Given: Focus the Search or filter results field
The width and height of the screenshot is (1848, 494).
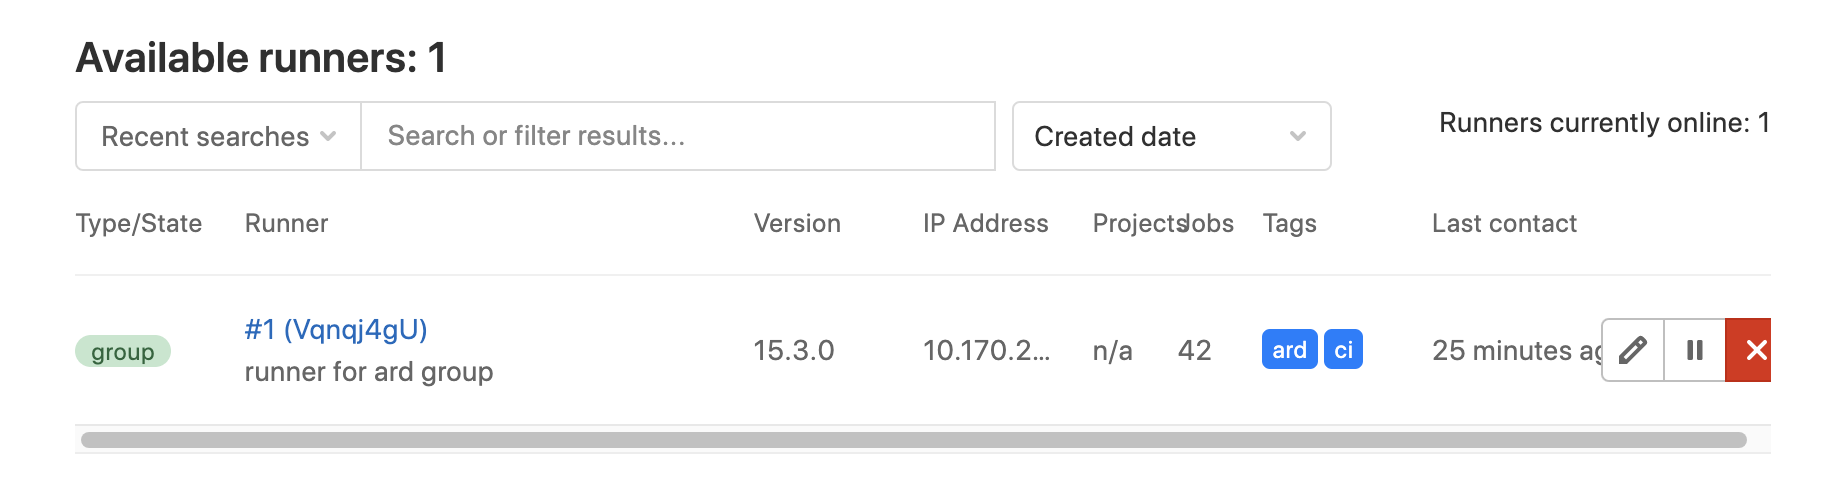Looking at the screenshot, I should click(678, 136).
